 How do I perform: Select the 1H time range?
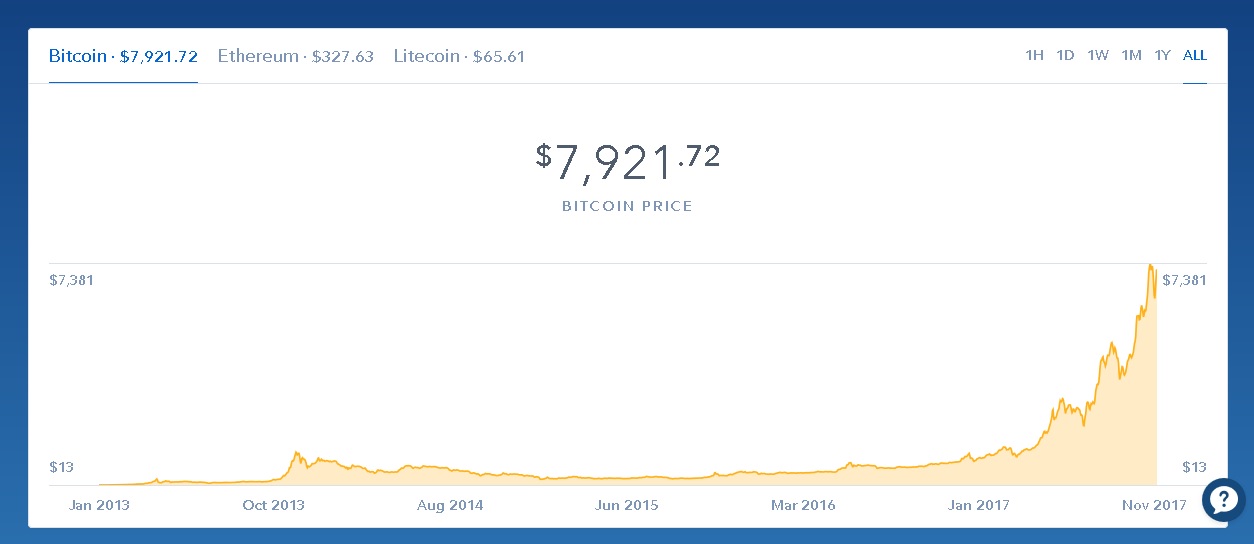click(1034, 55)
